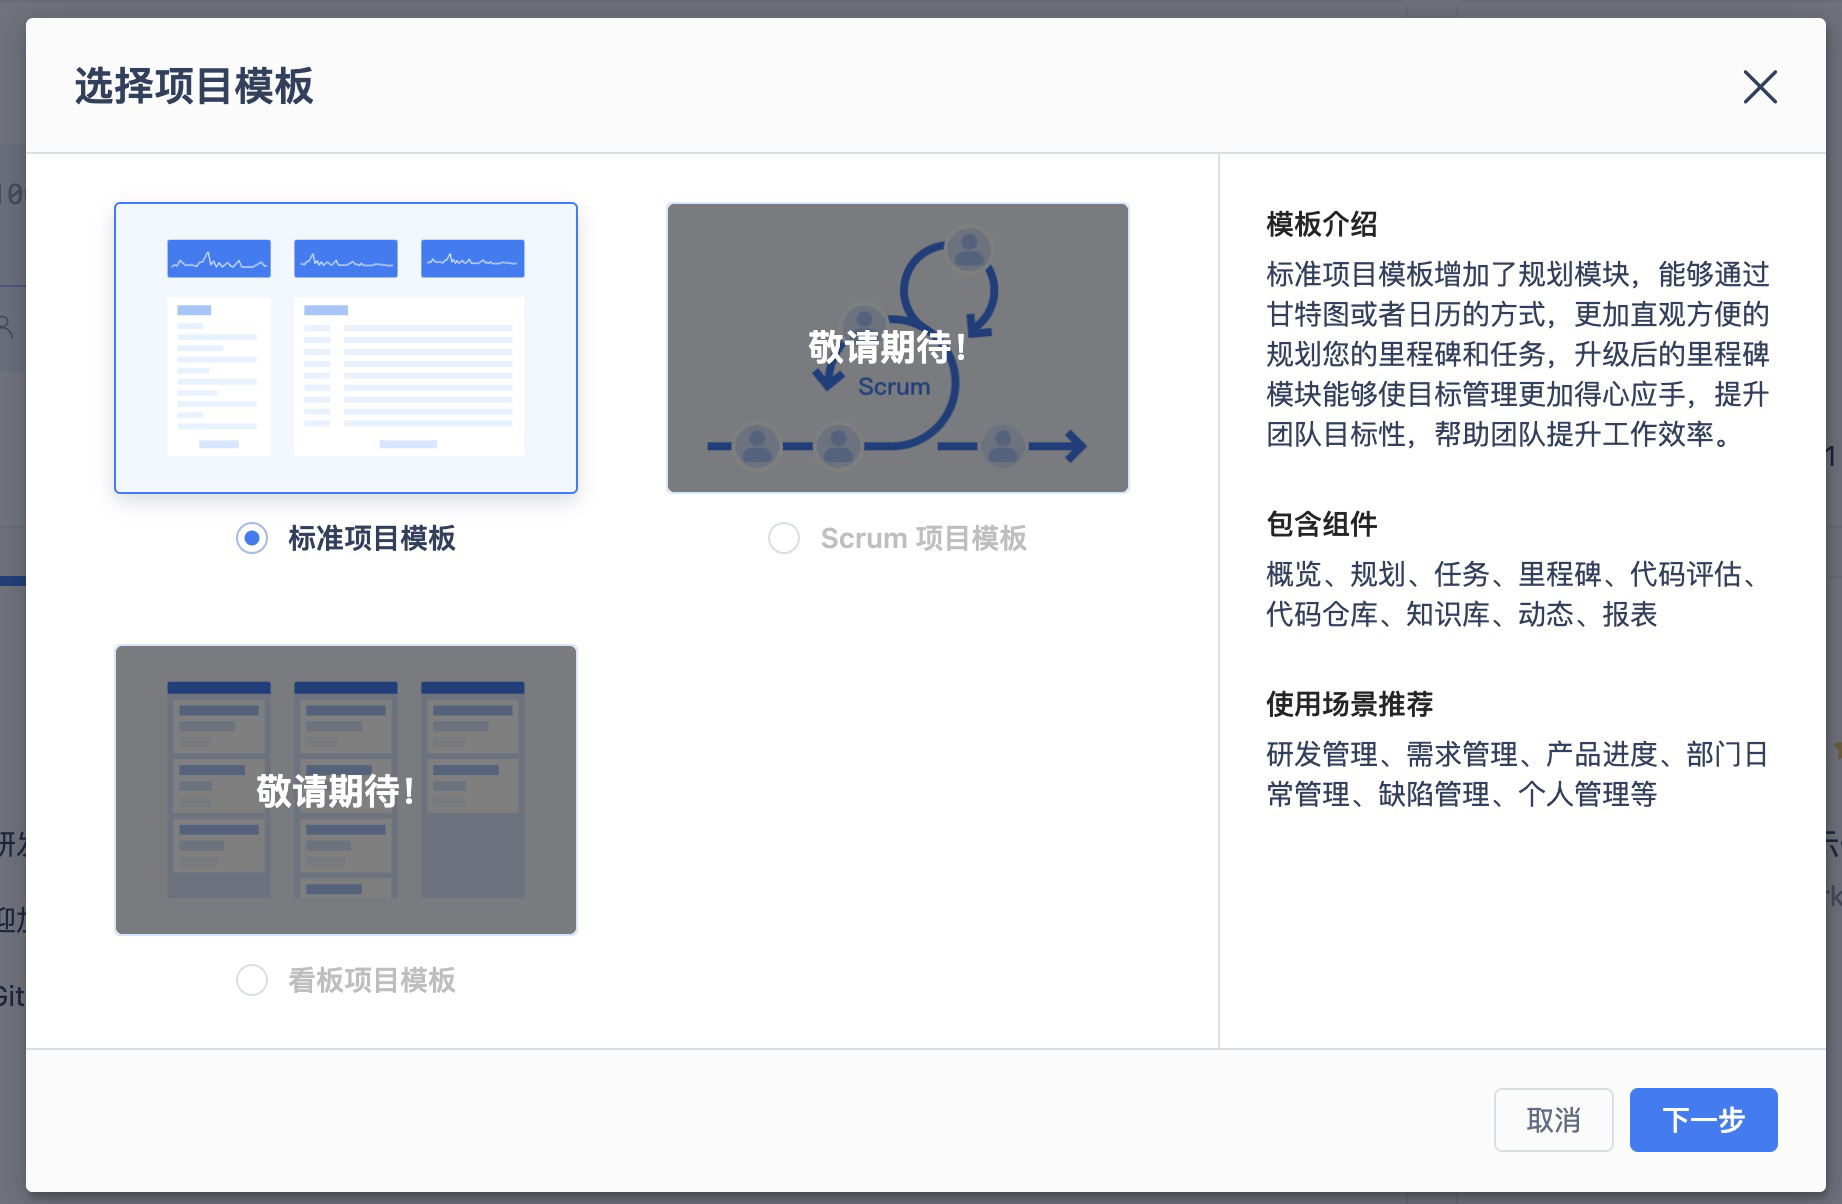The height and width of the screenshot is (1204, 1842).
Task: Click the 看板 template preview thumbnail
Action: [x=346, y=790]
